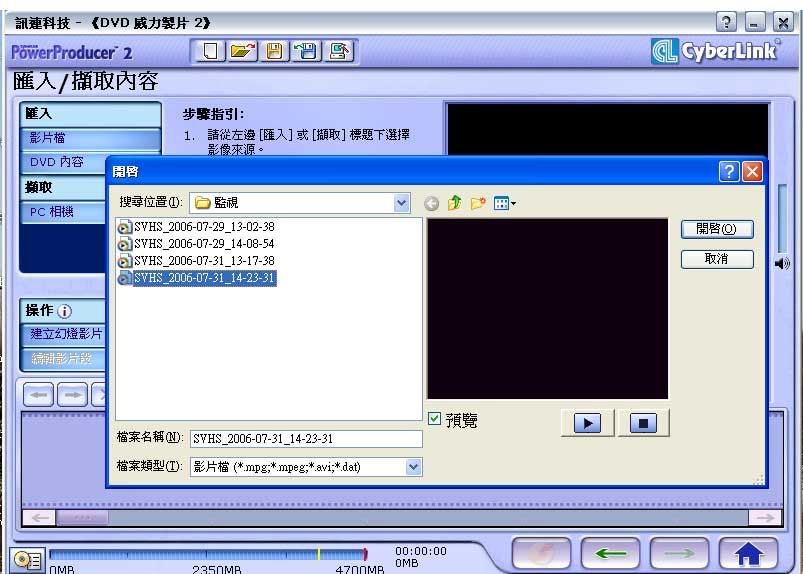Click 編輯影片段 operation
The width and height of the screenshot is (803, 574).
pyautogui.click(x=64, y=358)
